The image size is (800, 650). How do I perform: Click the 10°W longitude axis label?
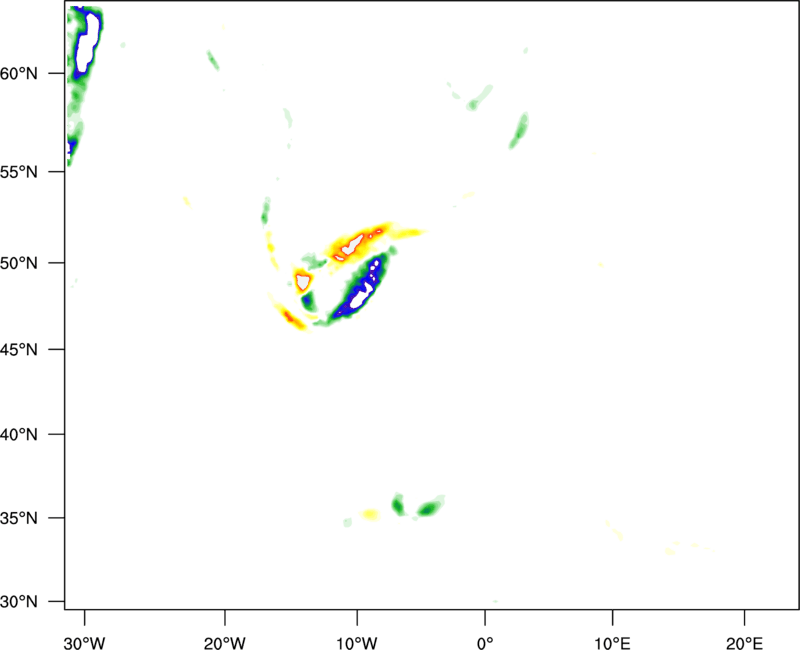357,643
